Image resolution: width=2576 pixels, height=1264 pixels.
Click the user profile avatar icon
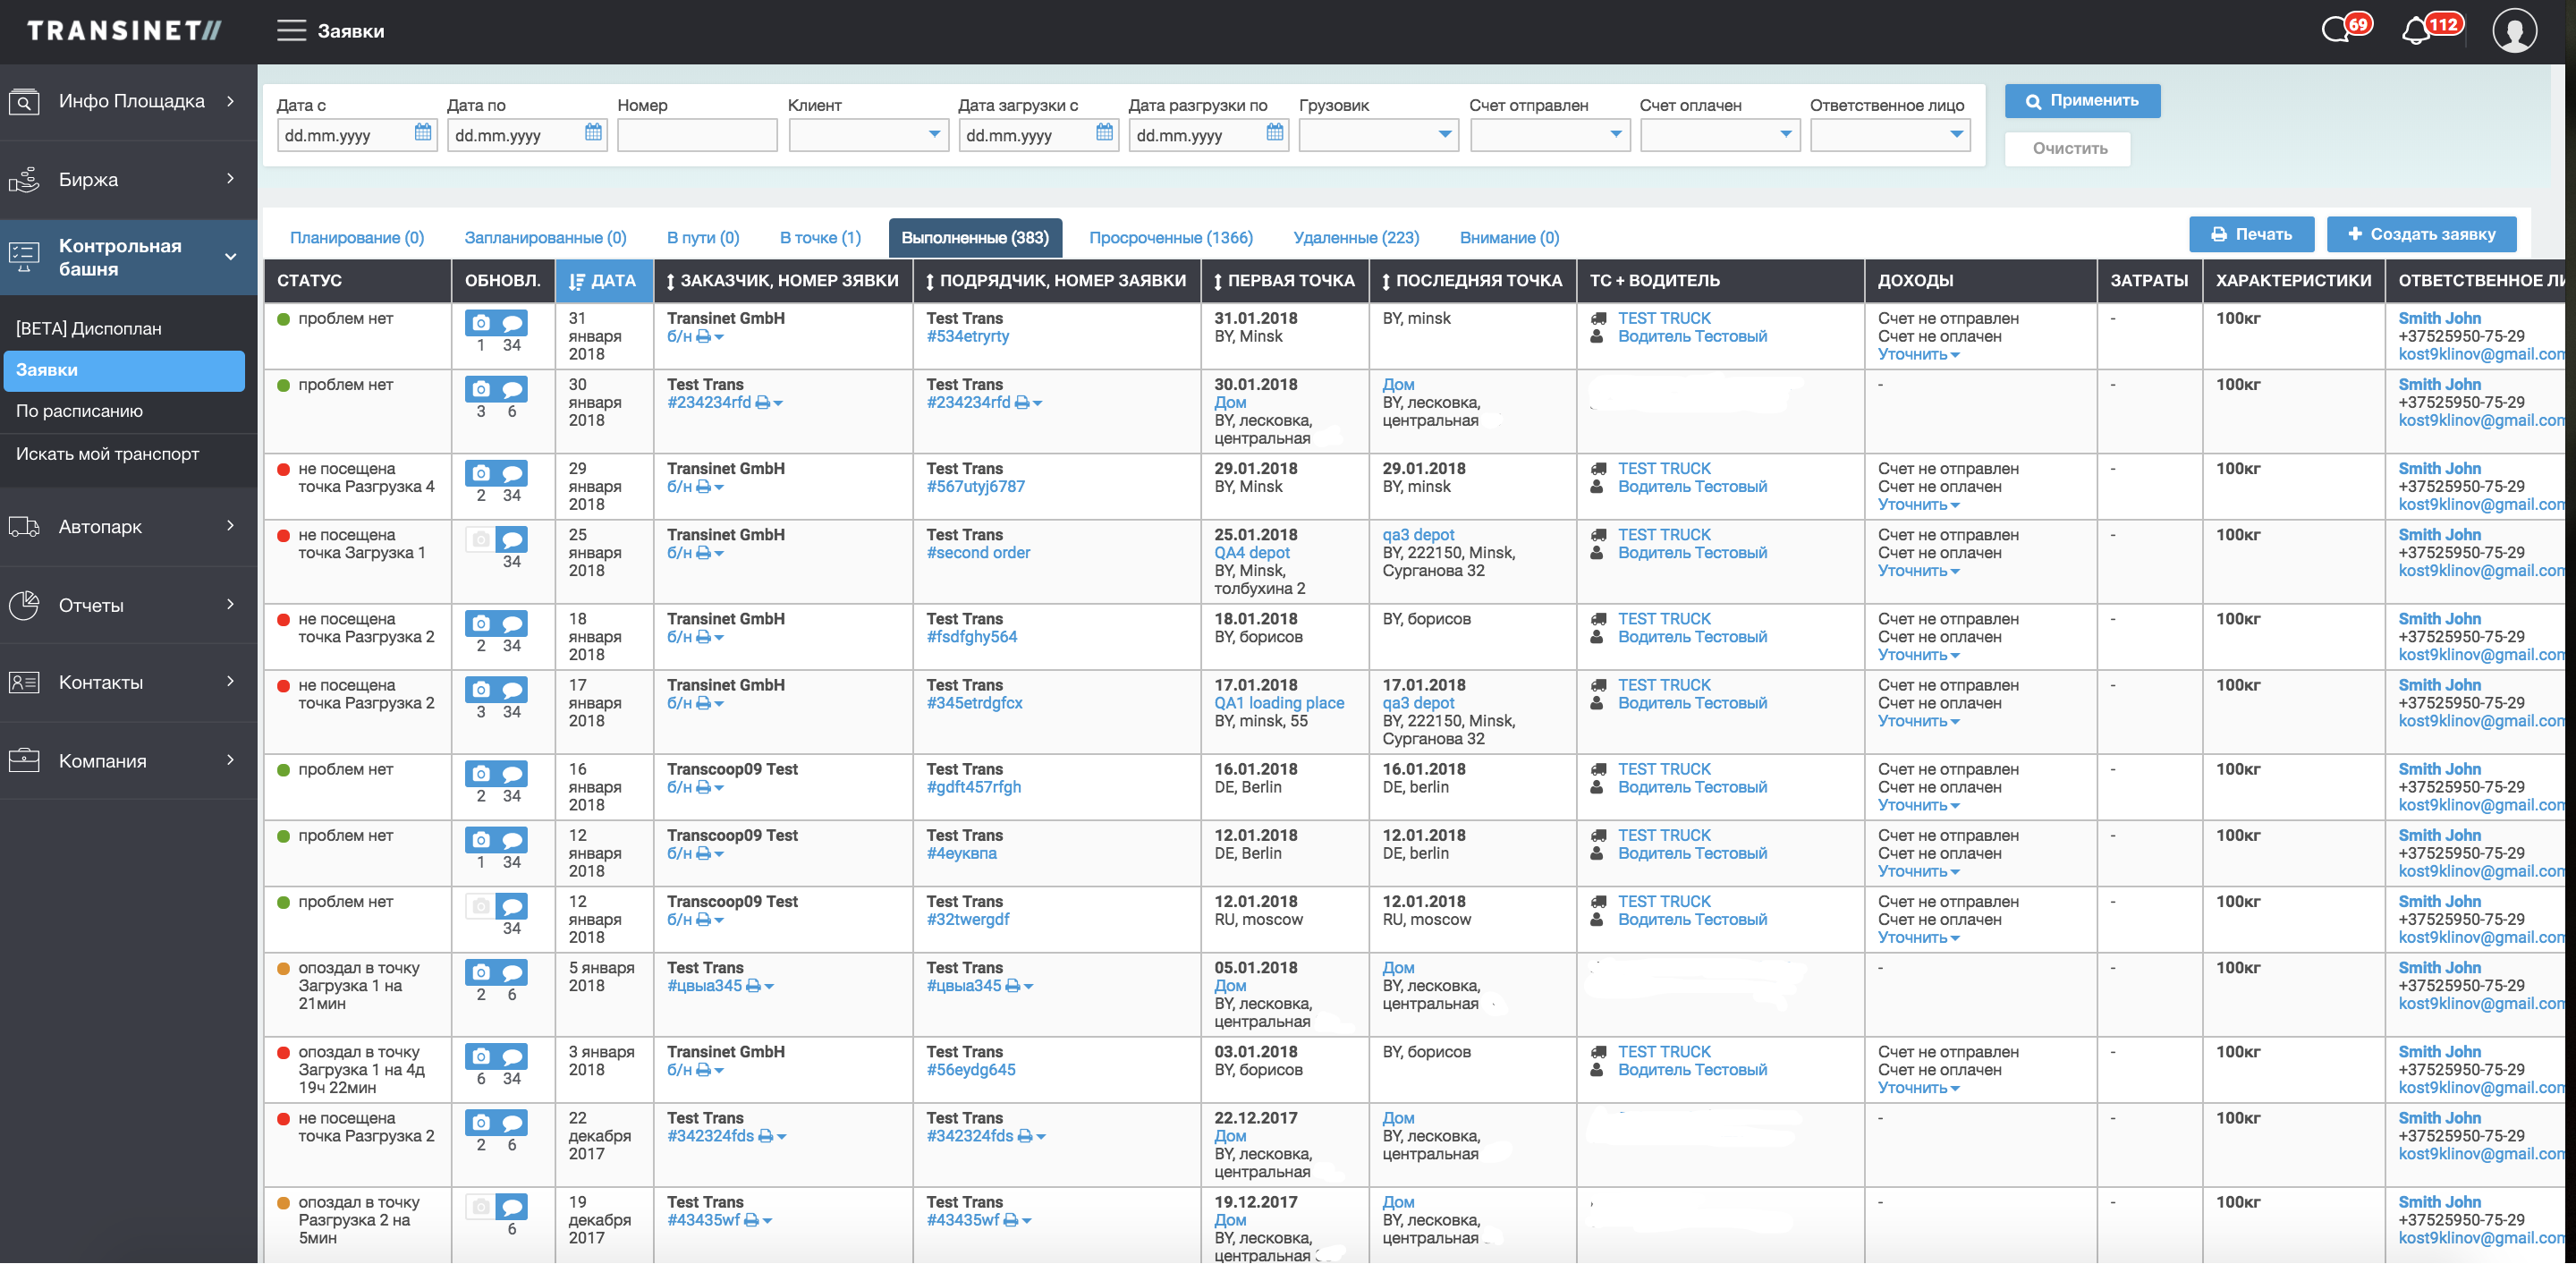pos(2514,30)
